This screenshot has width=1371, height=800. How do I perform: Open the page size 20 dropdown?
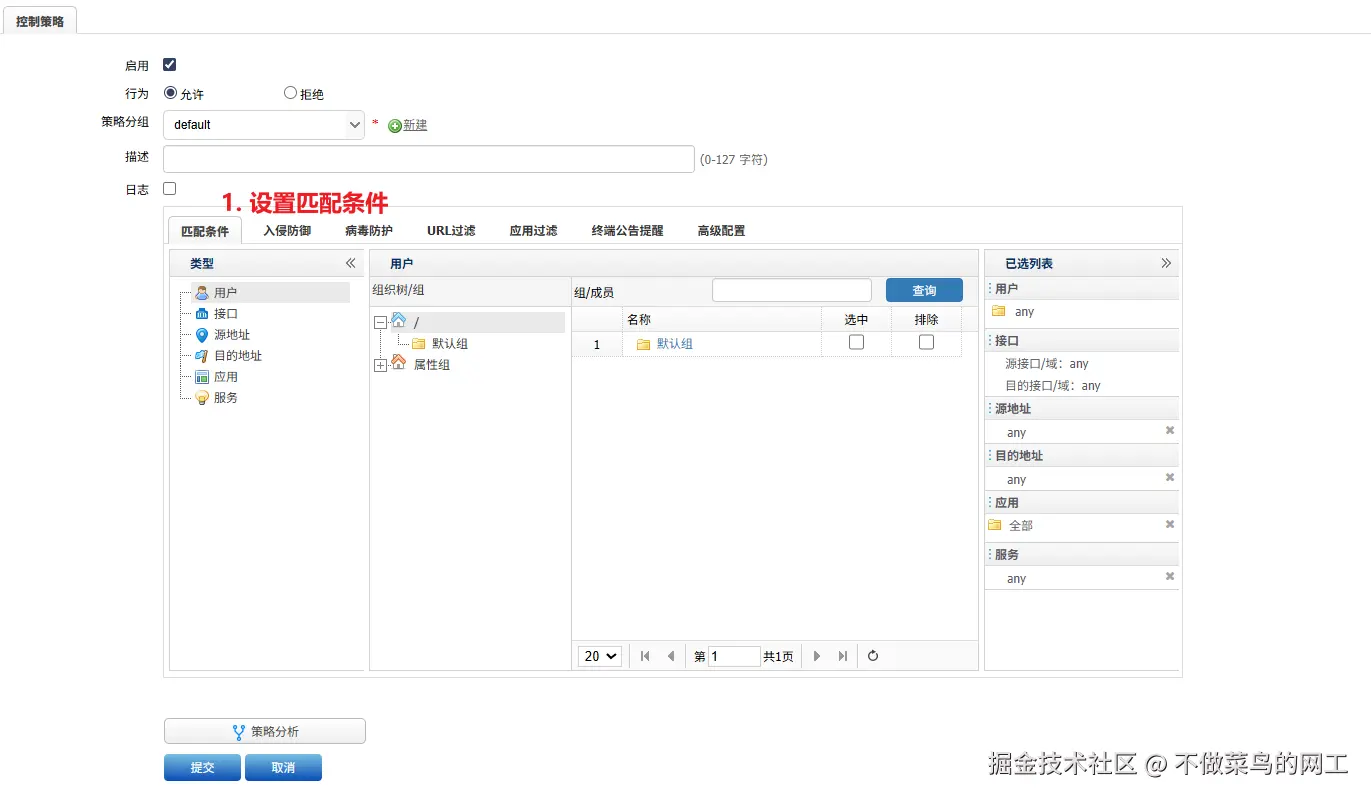click(x=600, y=656)
